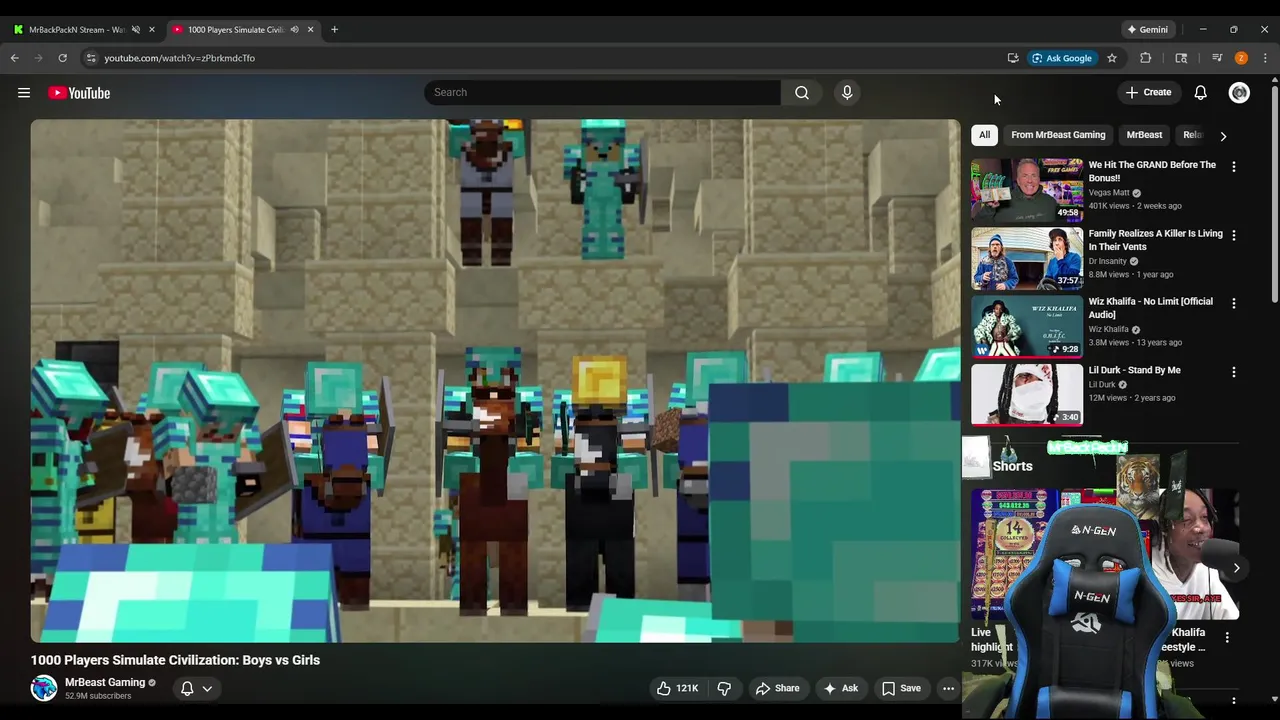Image resolution: width=1280 pixels, height=720 pixels.
Task: Open the side panel icon in toolbar
Action: [1181, 58]
